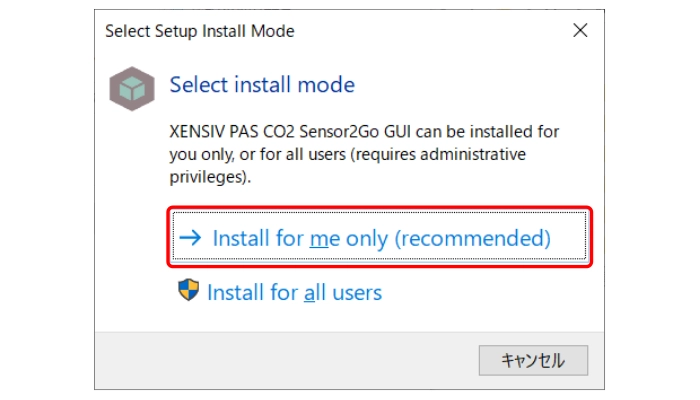Click the installer cube box icon
The height and width of the screenshot is (400, 700).
pos(132,88)
